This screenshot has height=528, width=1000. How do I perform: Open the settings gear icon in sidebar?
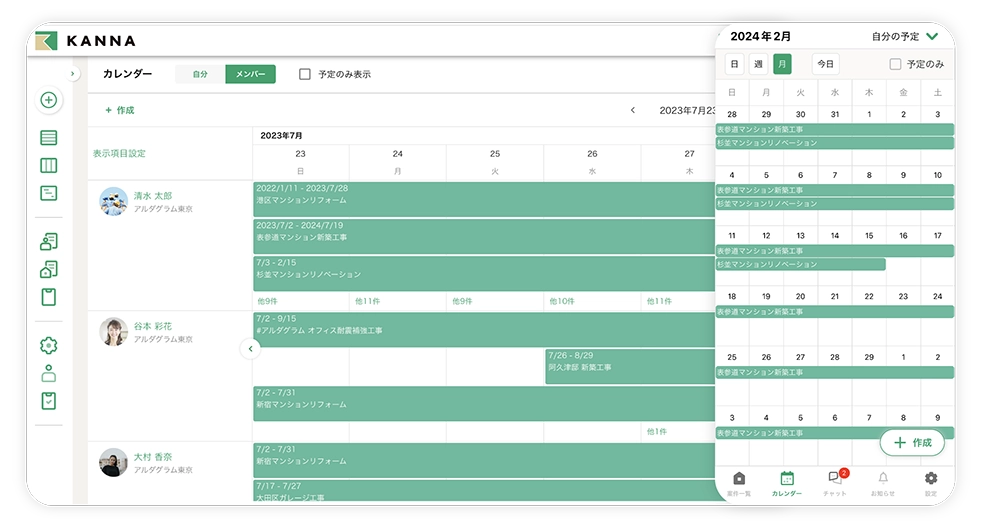pos(48,345)
